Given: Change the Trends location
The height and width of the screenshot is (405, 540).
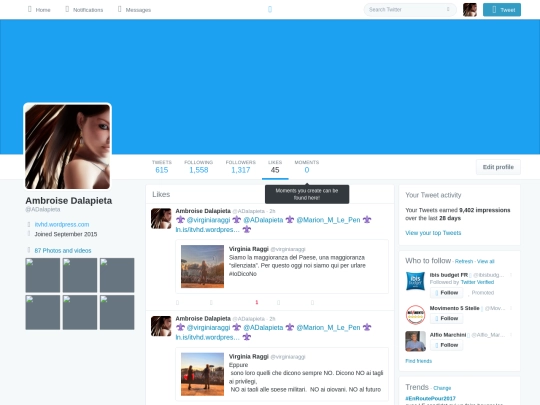Looking at the screenshot, I should click(x=442, y=388).
